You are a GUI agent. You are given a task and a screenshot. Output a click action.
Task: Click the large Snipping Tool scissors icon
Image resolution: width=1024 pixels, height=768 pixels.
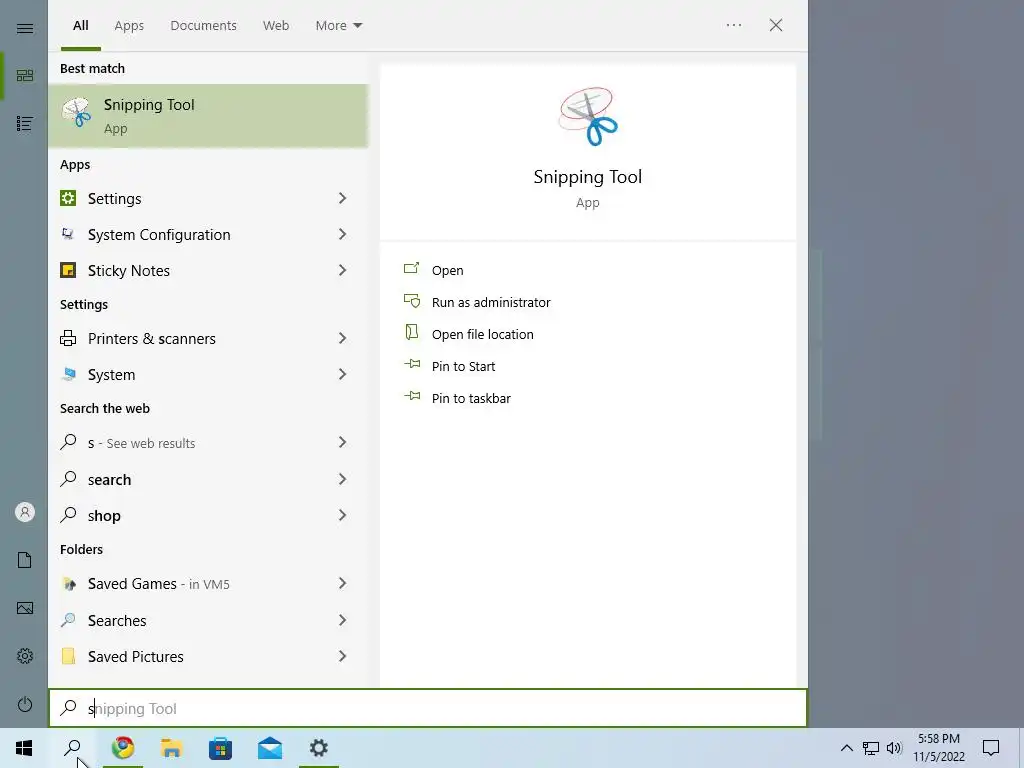coord(588,116)
